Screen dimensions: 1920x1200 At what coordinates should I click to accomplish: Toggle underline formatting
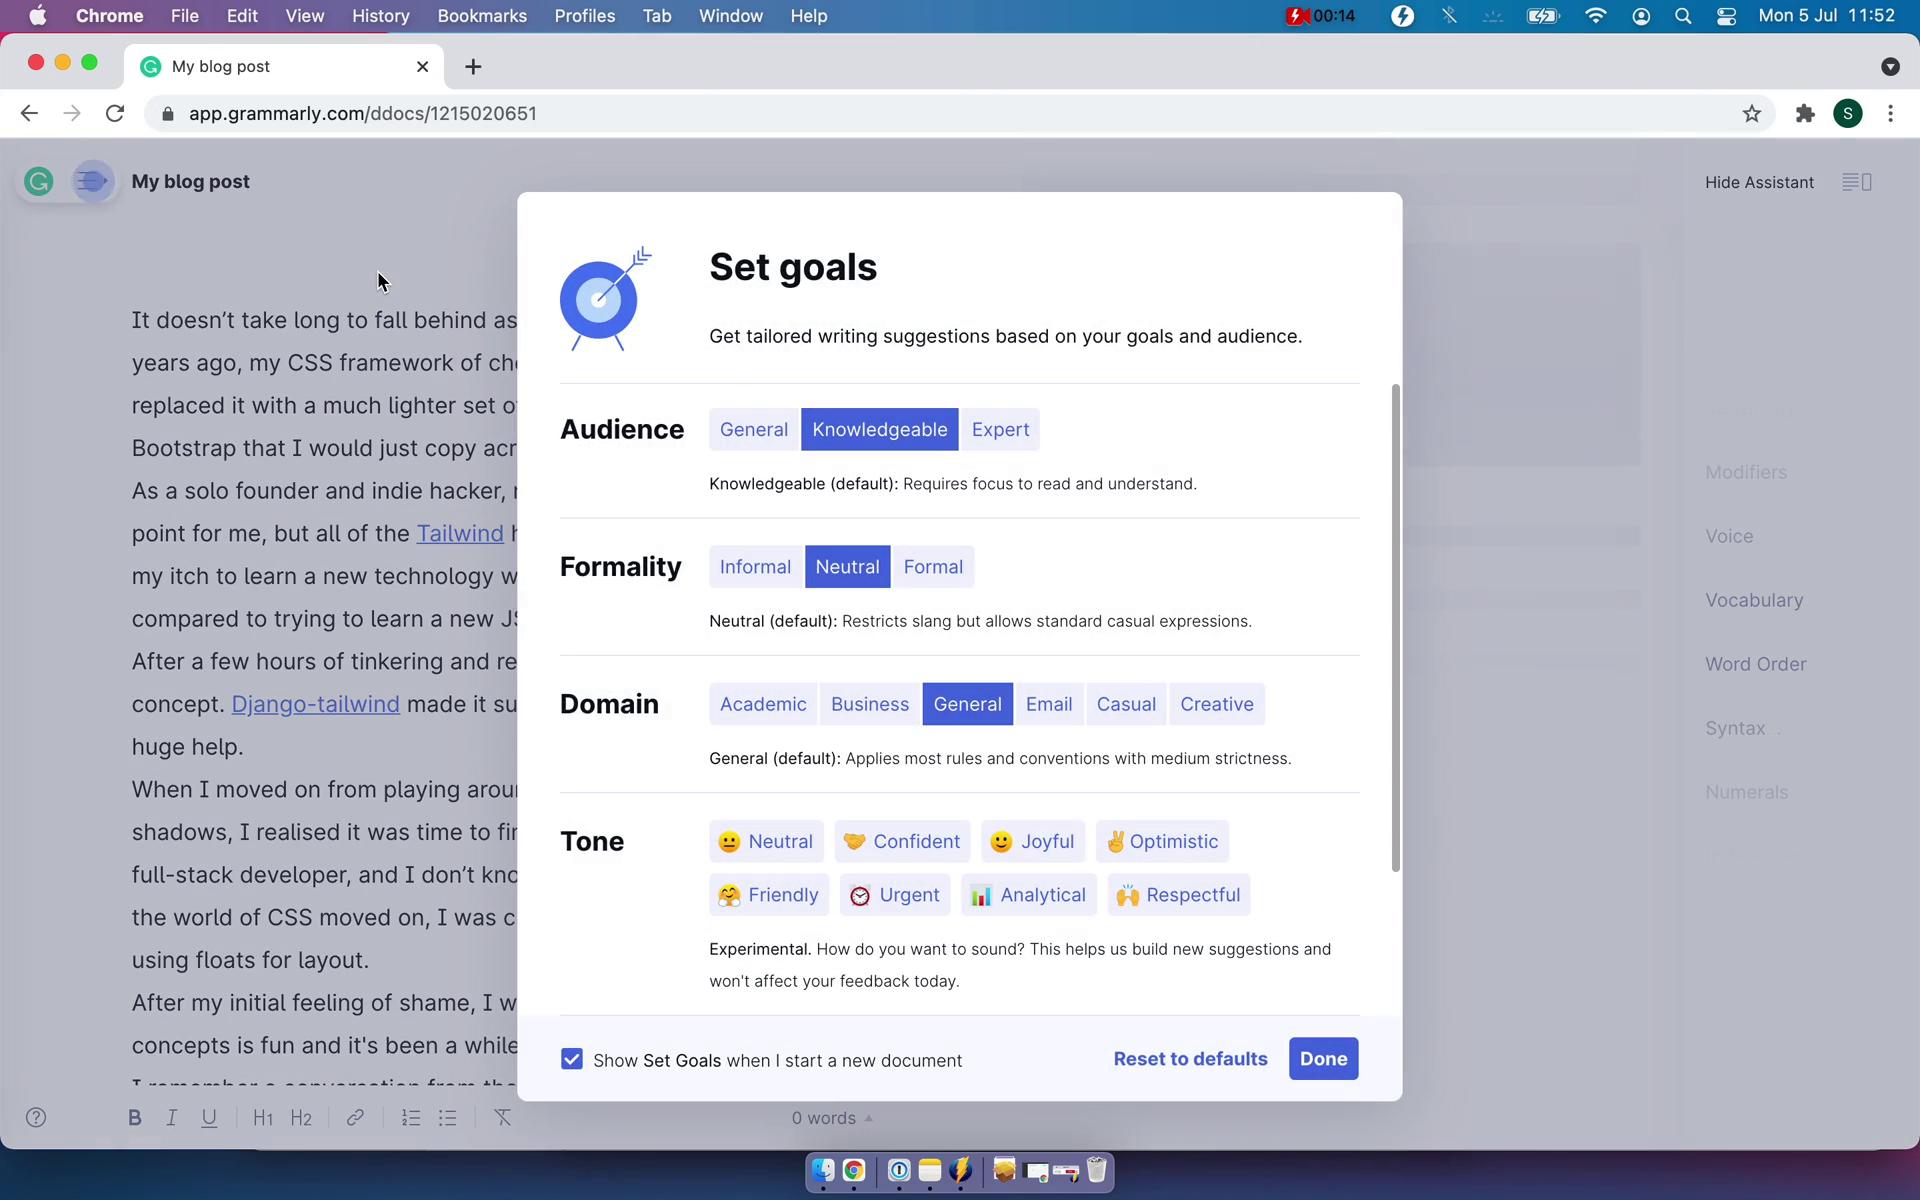tap(209, 1118)
